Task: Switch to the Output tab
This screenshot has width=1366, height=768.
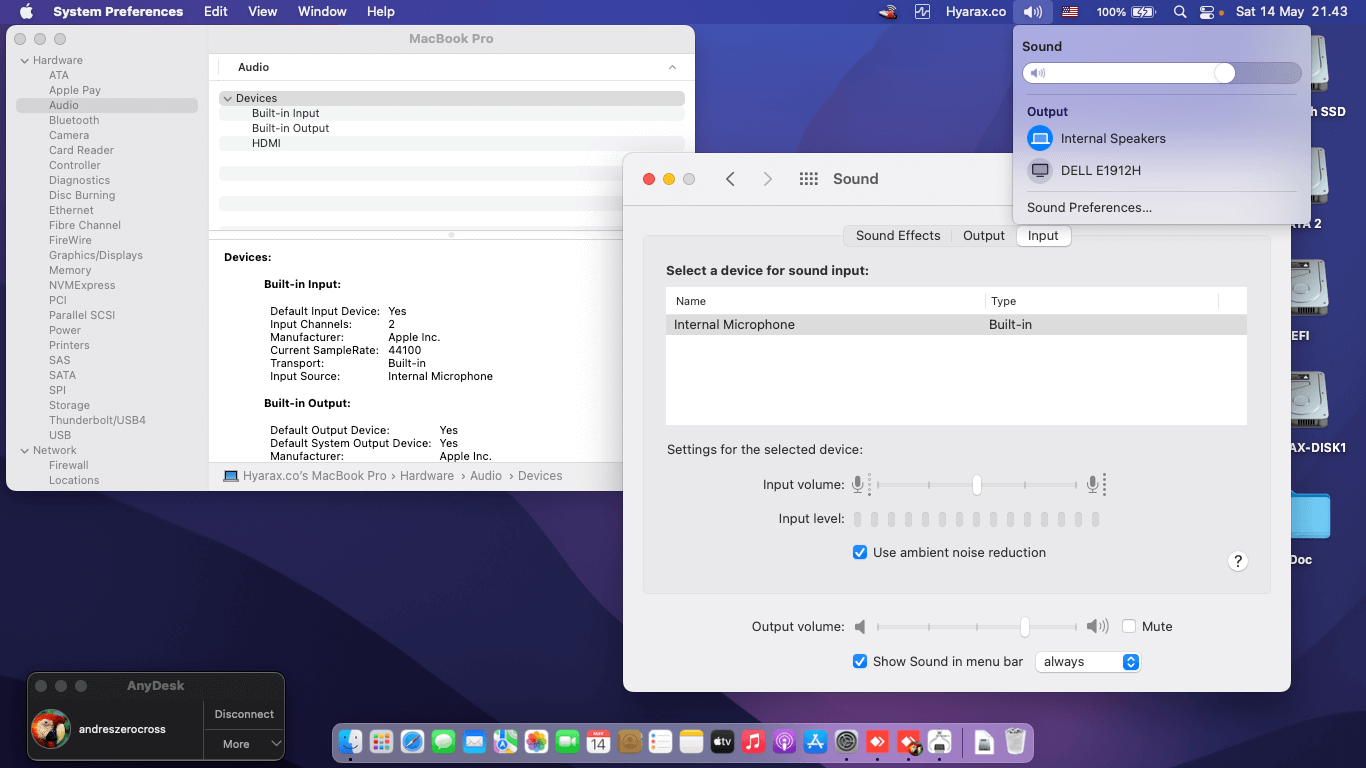Action: 984,236
